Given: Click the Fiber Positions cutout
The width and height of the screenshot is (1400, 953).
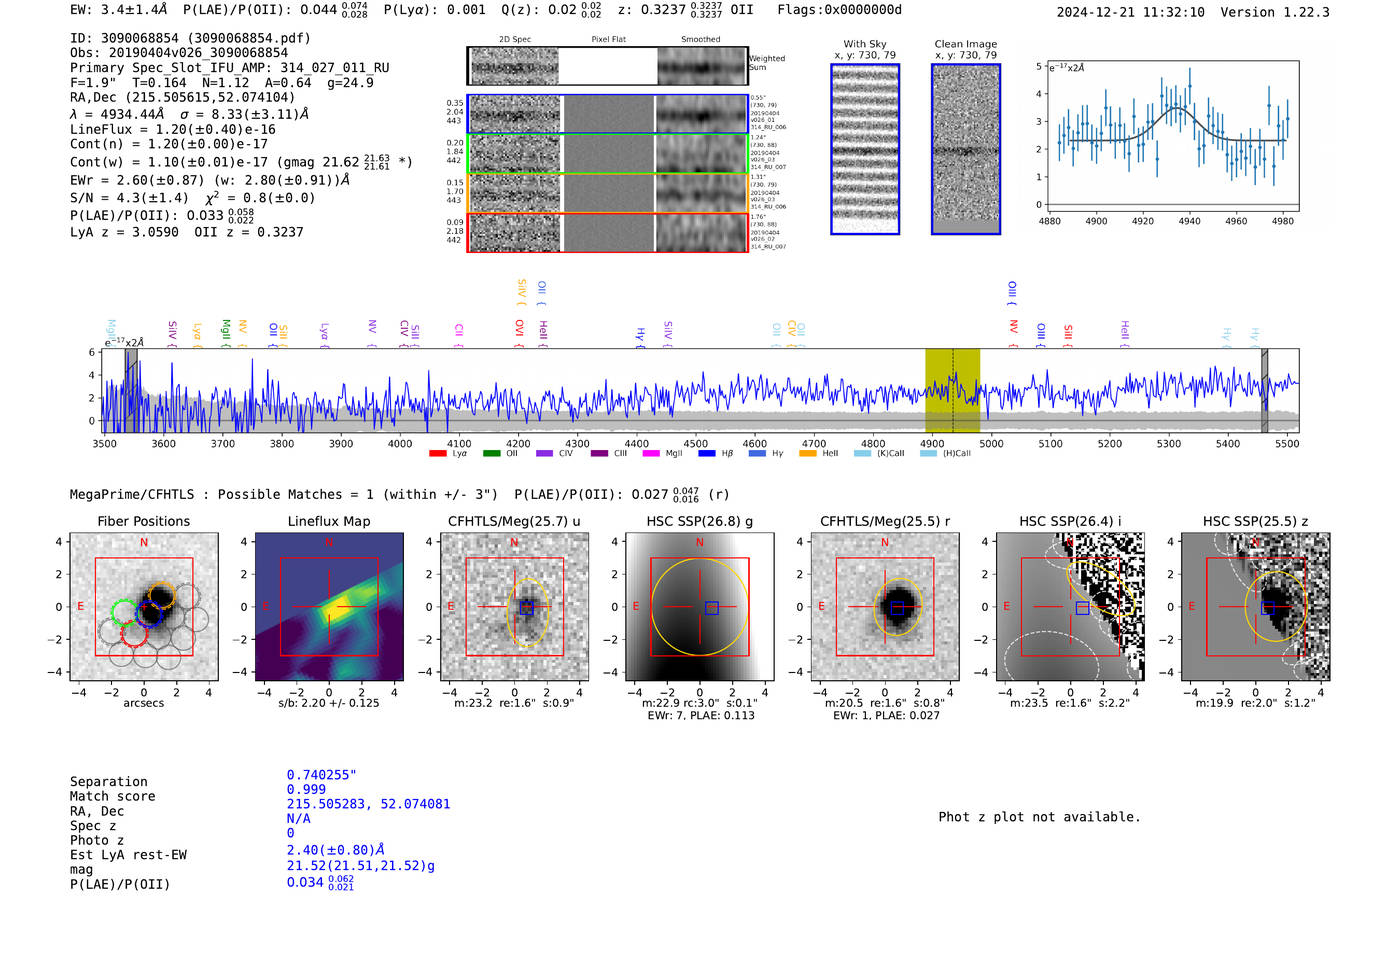Looking at the screenshot, I should coord(144,607).
